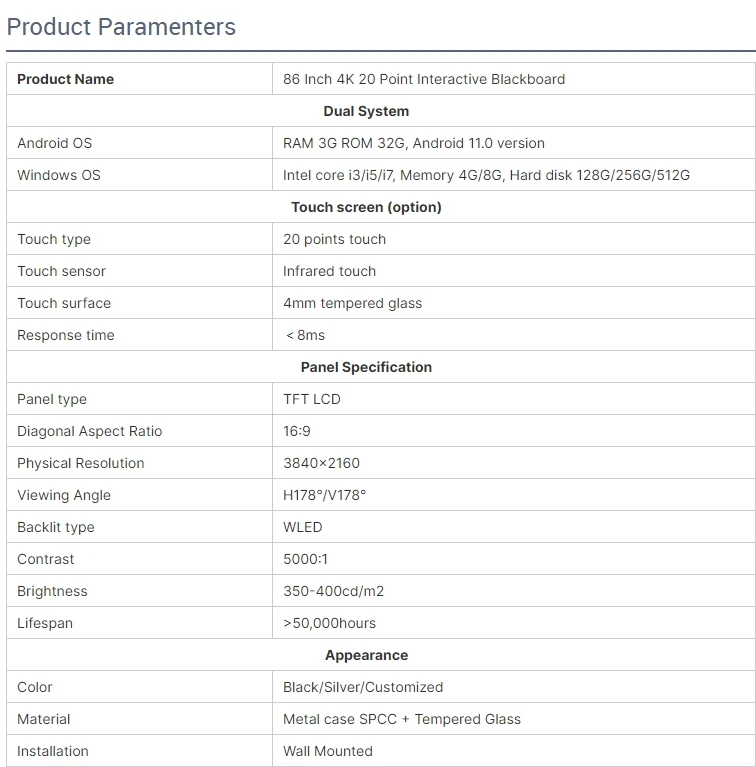The height and width of the screenshot is (767, 756).
Task: Select the Android OS row label
Action: [x=55, y=143]
